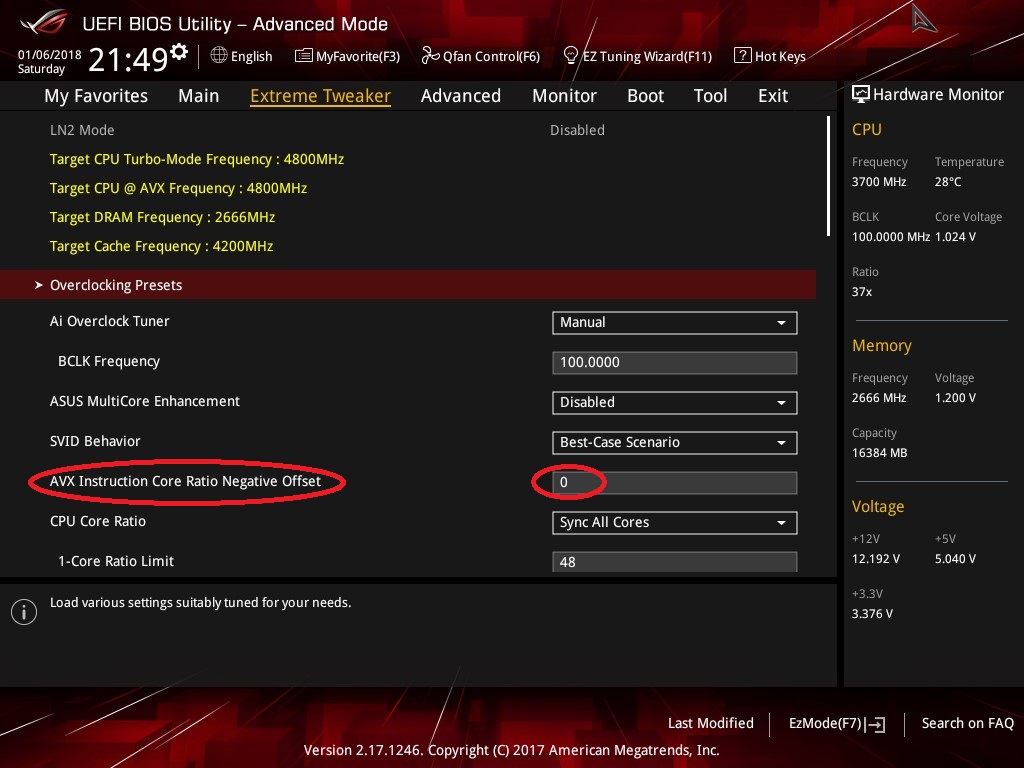
Task: Click the Hardware Monitor display icon
Action: click(x=861, y=94)
